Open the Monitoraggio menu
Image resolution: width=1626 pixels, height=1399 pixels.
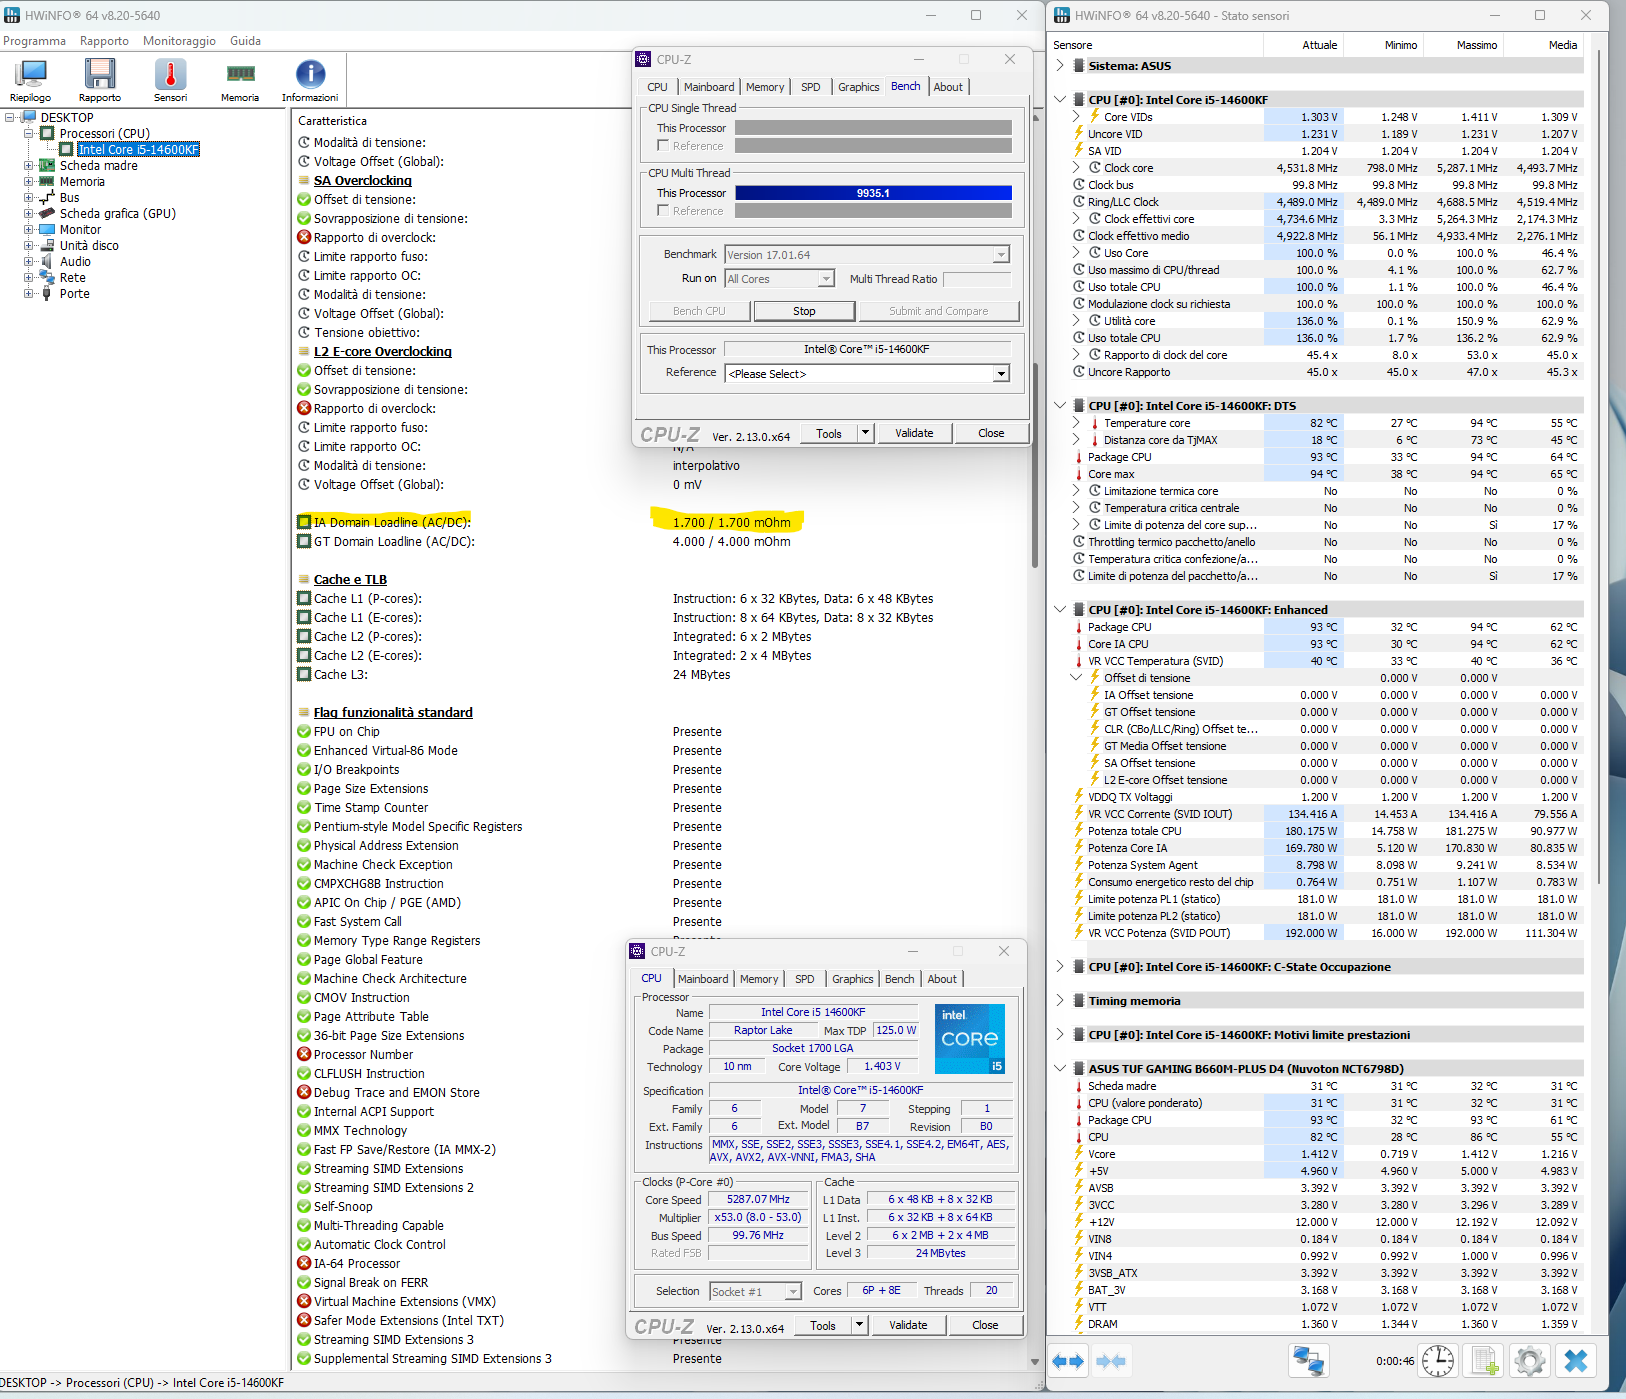point(179,41)
